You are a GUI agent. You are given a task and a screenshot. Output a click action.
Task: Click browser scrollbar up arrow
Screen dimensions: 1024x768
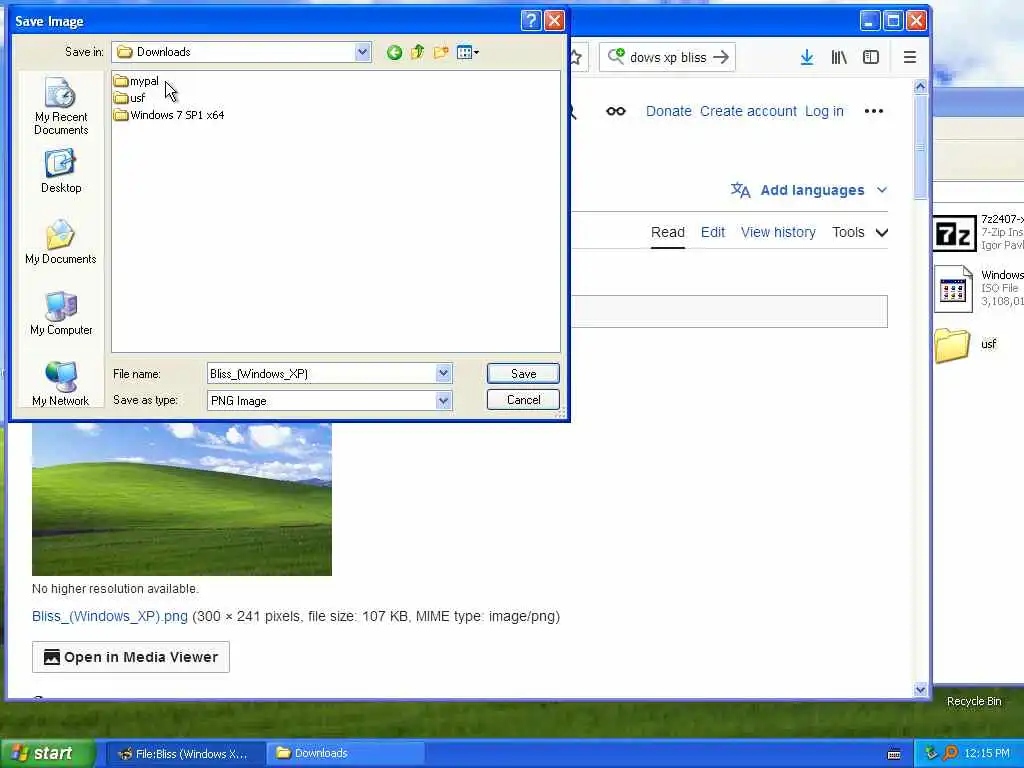(x=921, y=86)
